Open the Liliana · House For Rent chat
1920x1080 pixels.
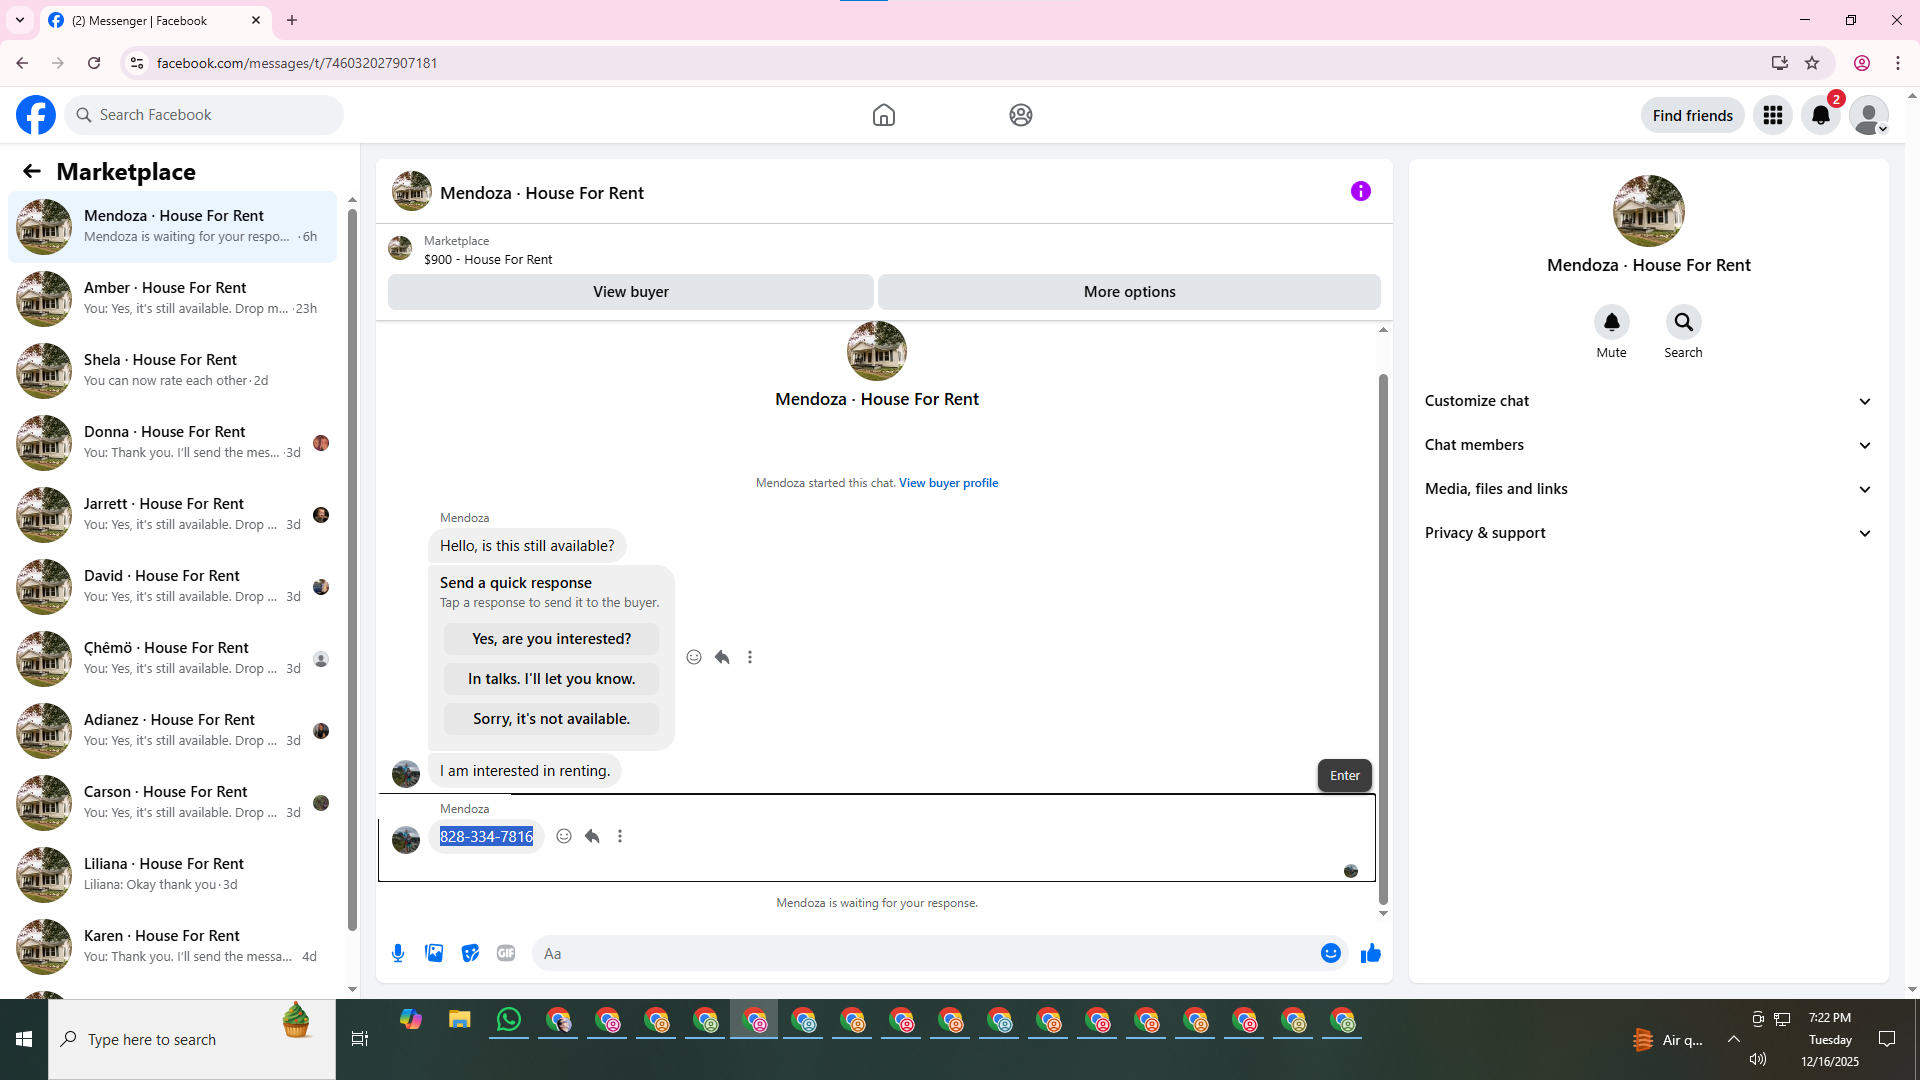(x=173, y=874)
